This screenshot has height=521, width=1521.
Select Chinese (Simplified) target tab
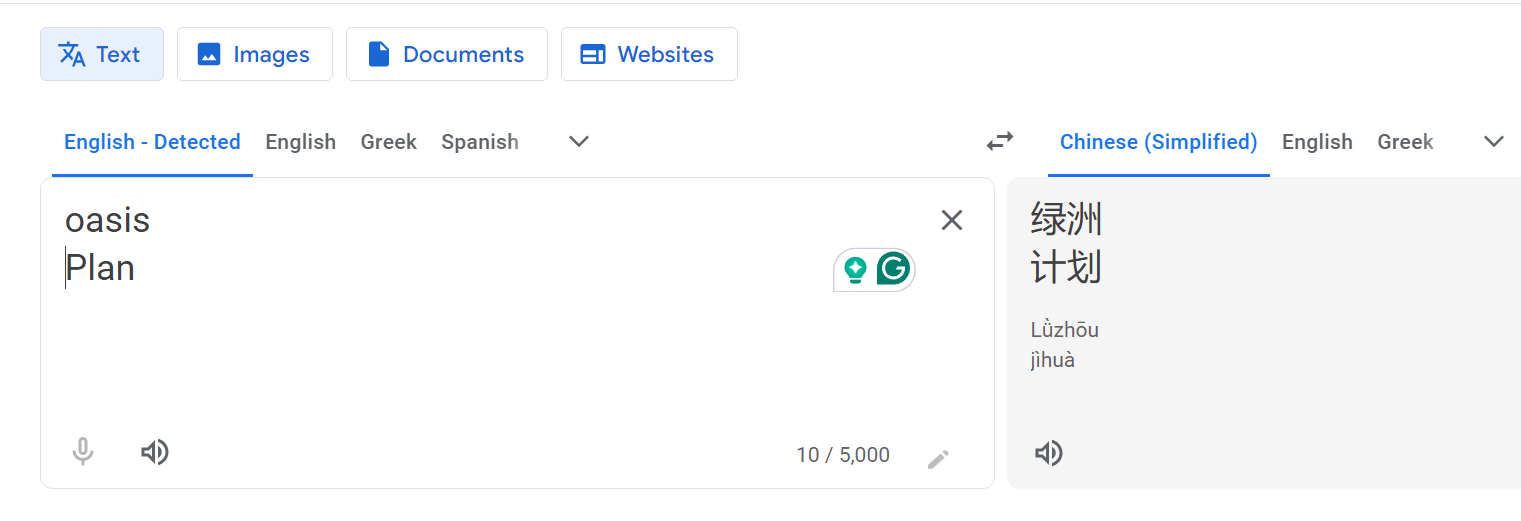click(x=1158, y=142)
